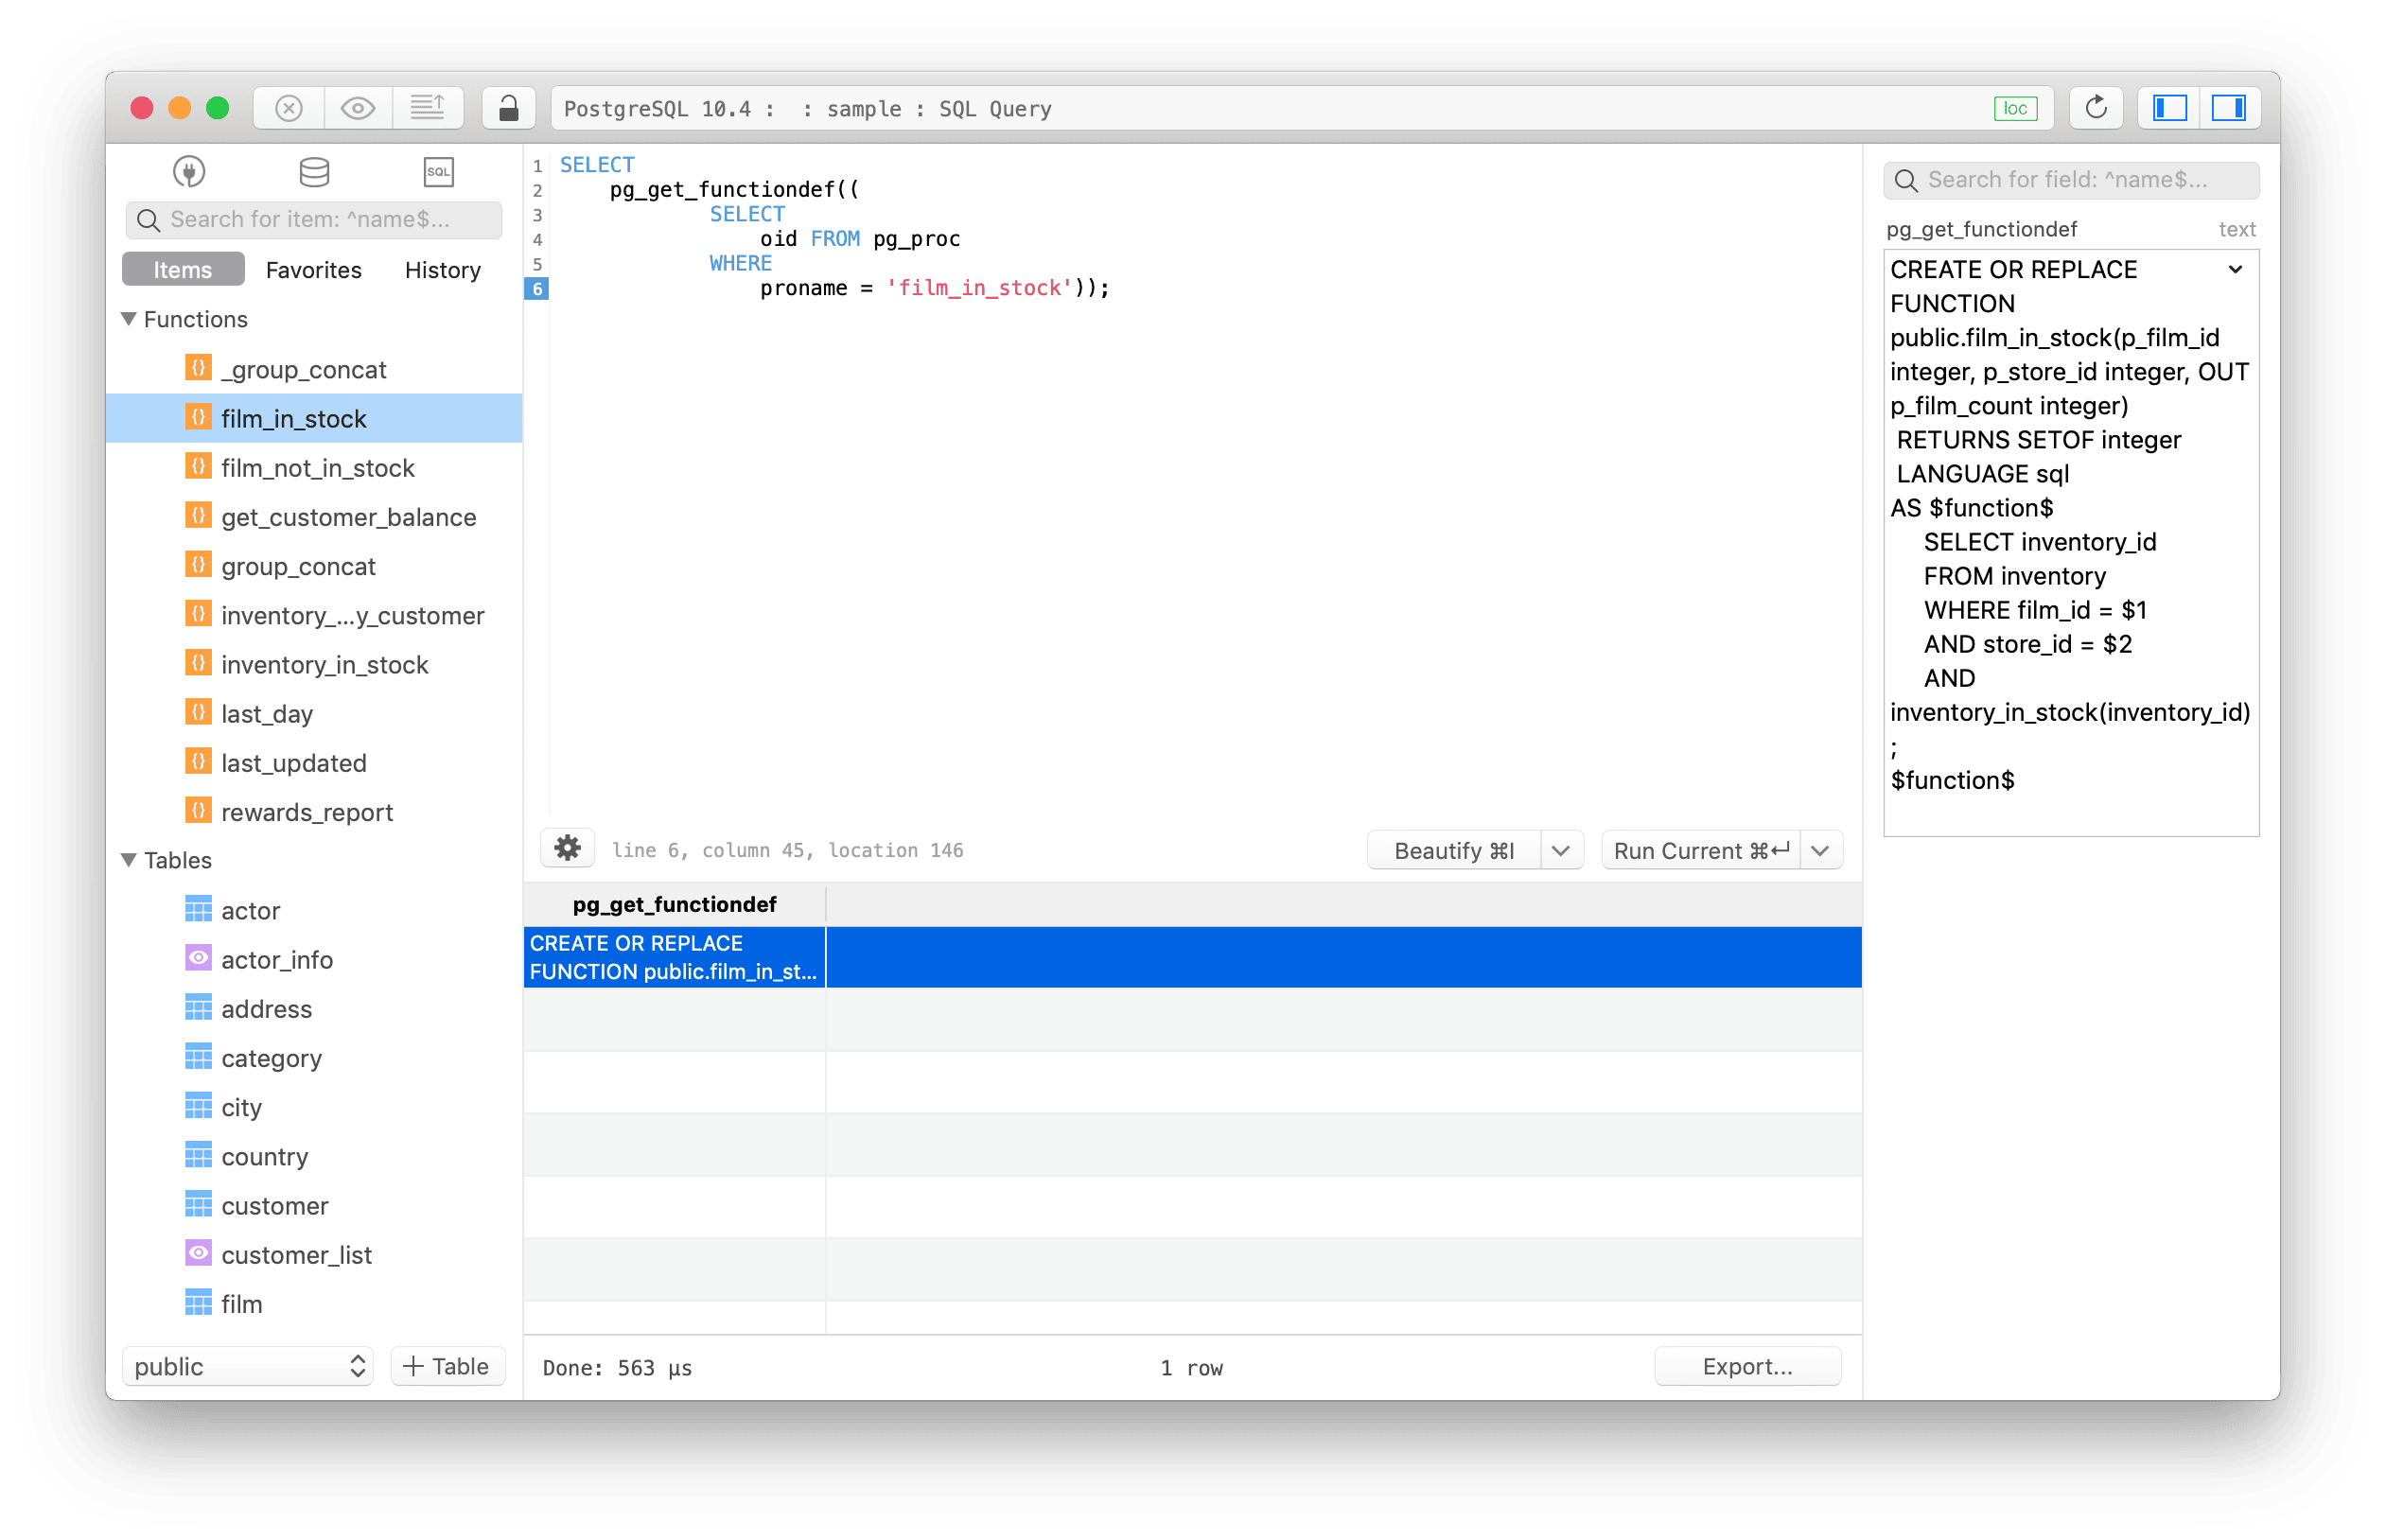Image resolution: width=2386 pixels, height=1540 pixels.
Task: Switch to the Items tab
Action: (x=183, y=270)
